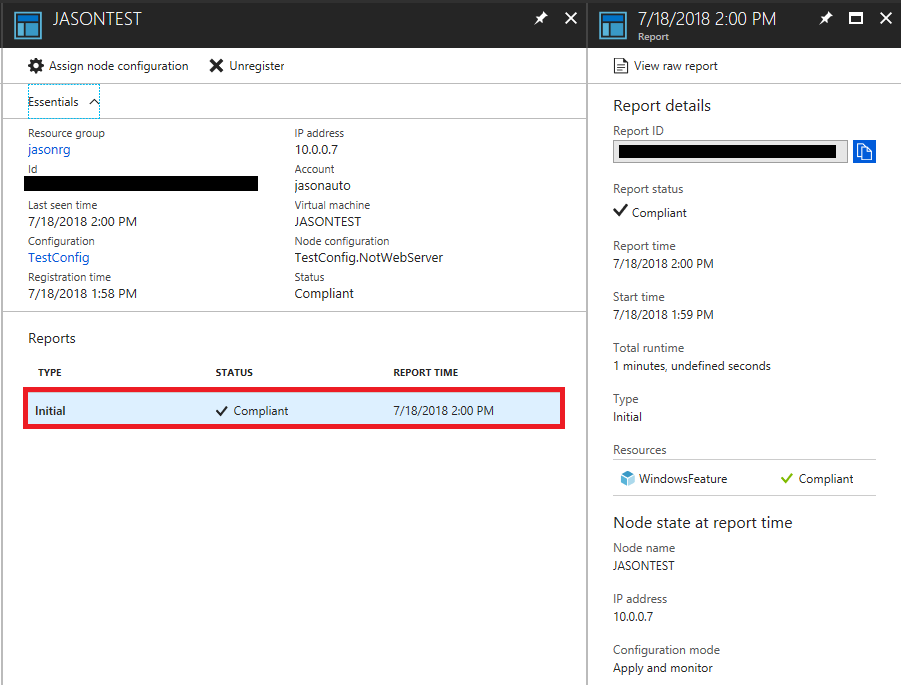This screenshot has width=901, height=685.
Task: Click the 7/18/2018 2:00 PM cell in Initial row
Action: coord(444,411)
